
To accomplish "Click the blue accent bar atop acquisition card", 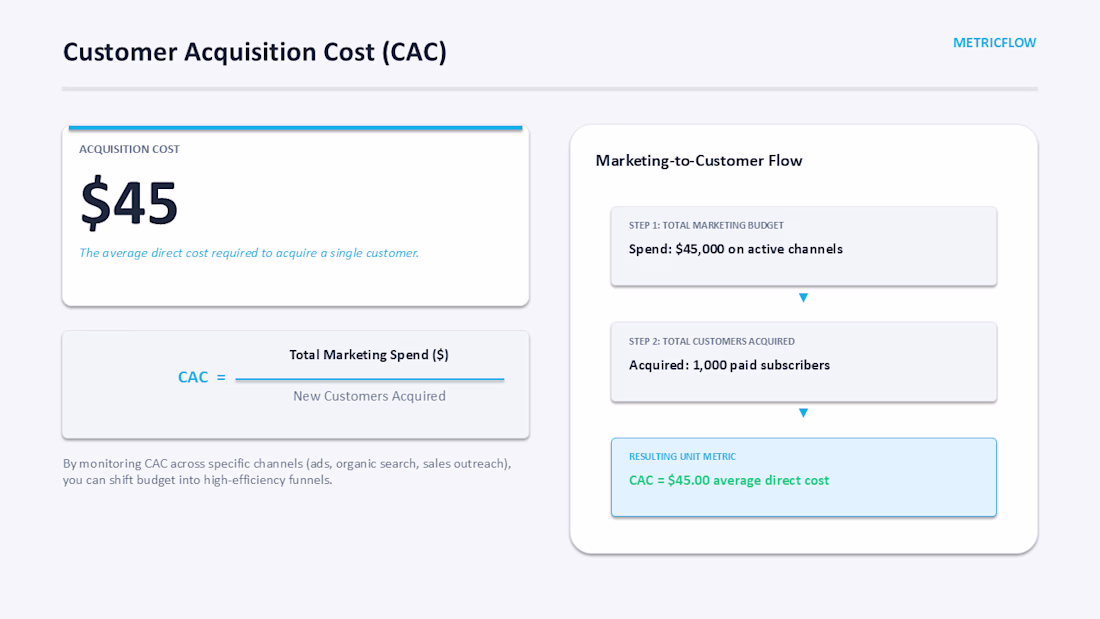I will (295, 128).
